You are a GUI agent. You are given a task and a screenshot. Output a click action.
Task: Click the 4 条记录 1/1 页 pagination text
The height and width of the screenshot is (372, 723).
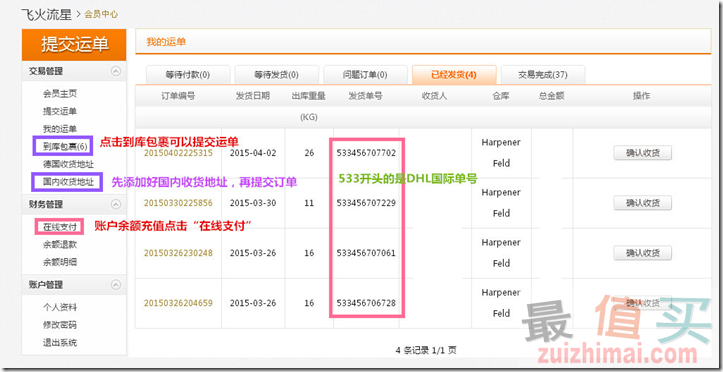pyautogui.click(x=426, y=350)
